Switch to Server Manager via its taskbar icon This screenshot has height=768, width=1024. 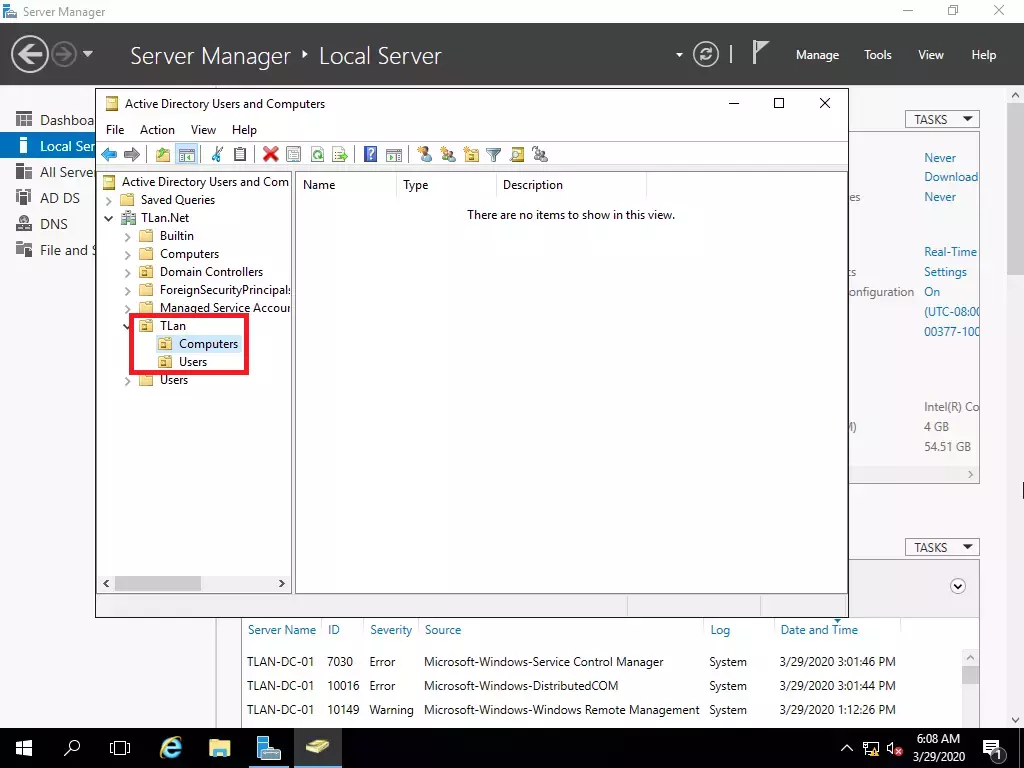pos(268,748)
